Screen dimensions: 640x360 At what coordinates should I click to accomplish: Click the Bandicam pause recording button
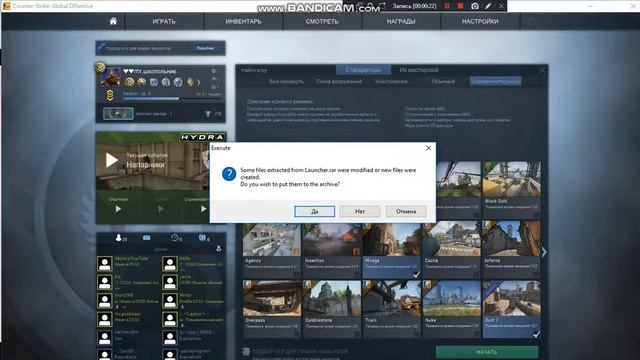click(x=447, y=6)
